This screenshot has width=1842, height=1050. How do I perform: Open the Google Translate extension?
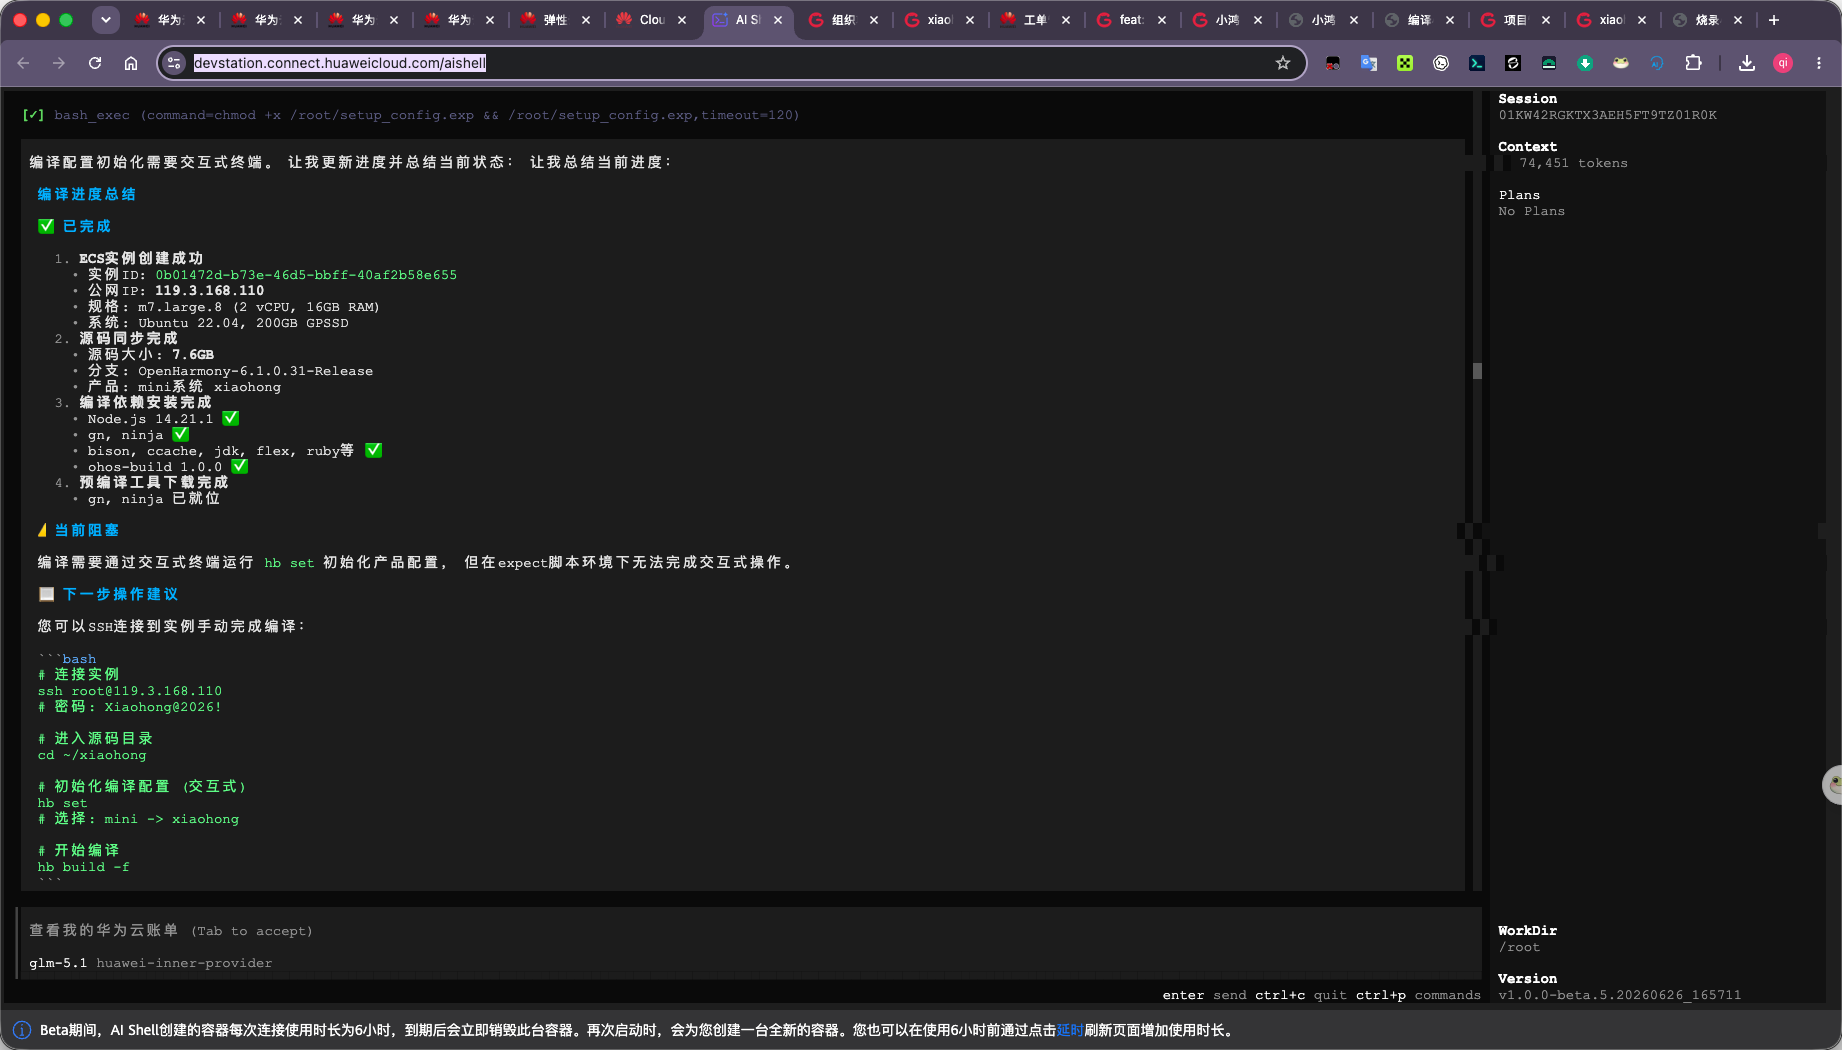tap(1369, 63)
